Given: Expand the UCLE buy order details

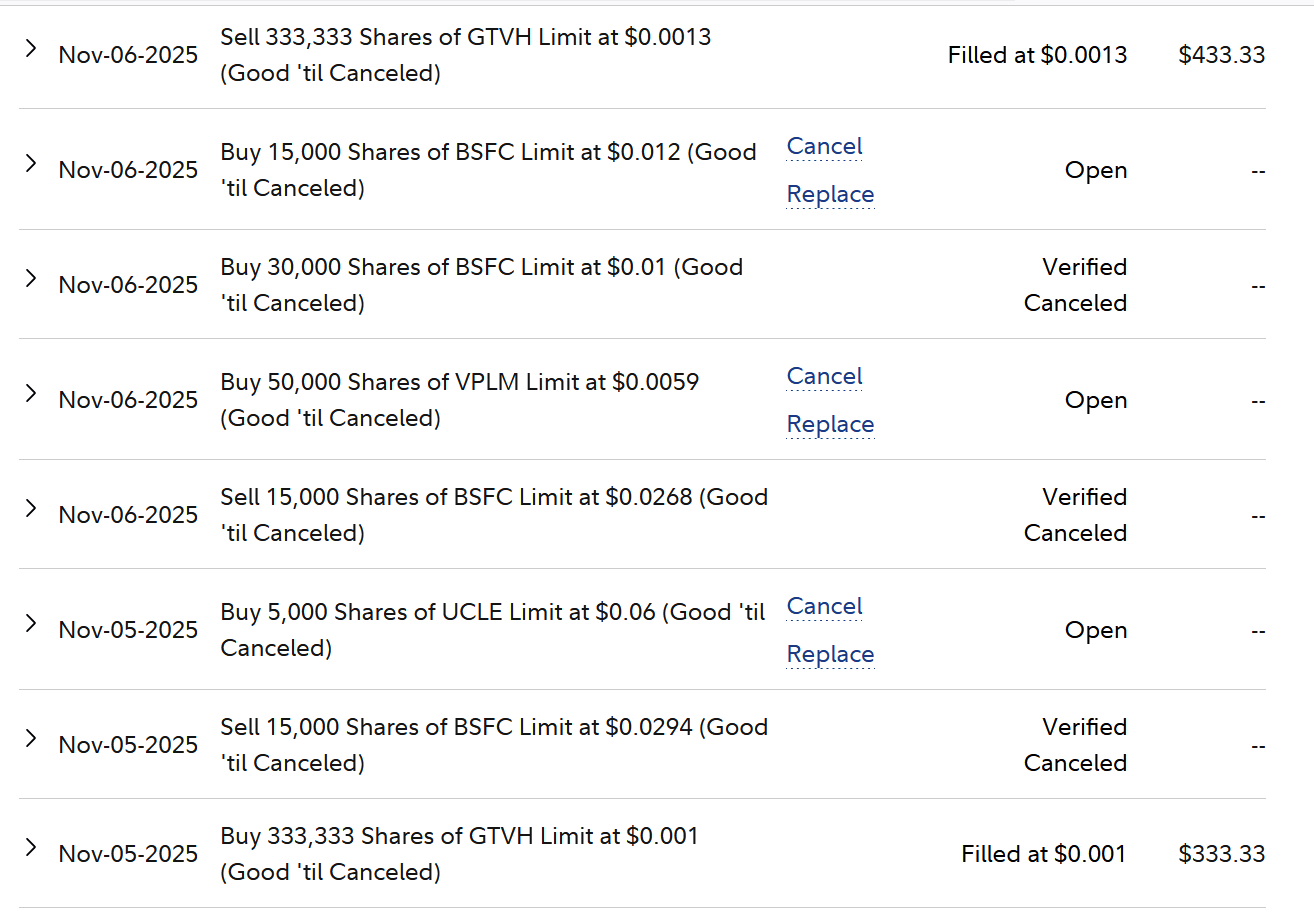Looking at the screenshot, I should point(31,623).
